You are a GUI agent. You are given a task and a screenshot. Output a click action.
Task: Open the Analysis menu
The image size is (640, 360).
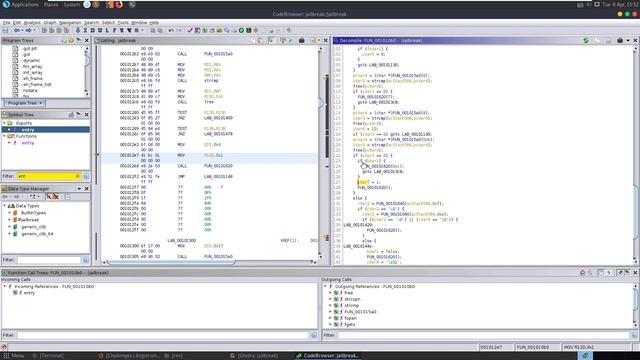click(32, 23)
